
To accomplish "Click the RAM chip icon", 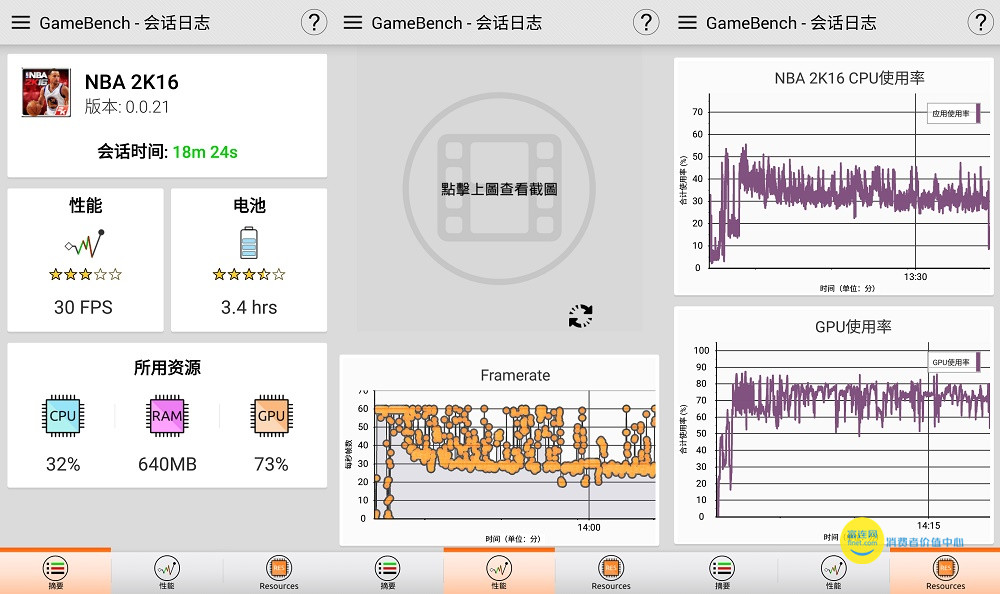I will point(167,416).
